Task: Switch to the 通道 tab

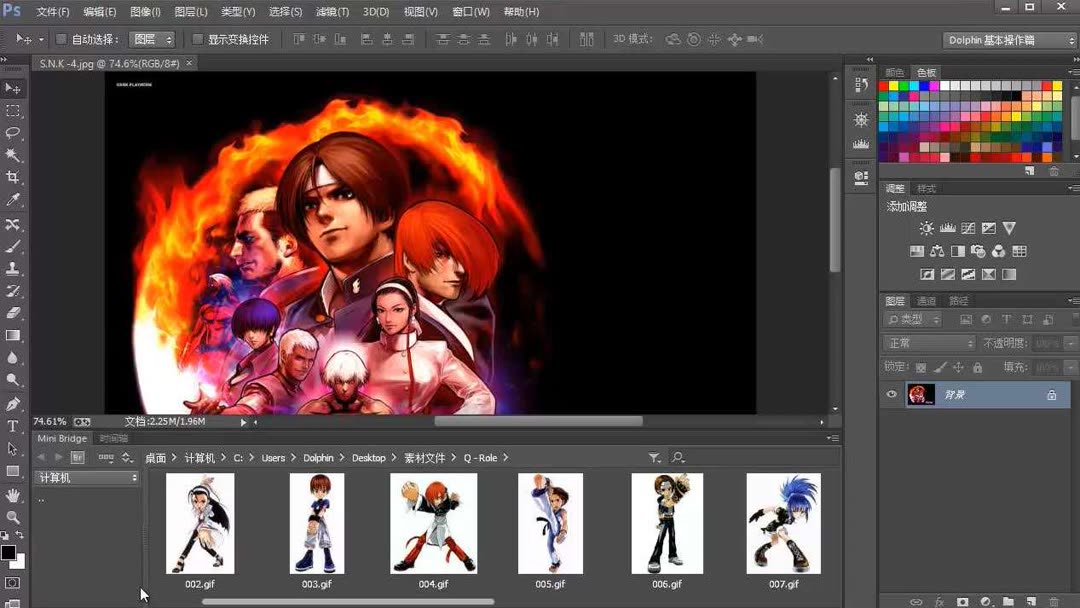Action: [926, 301]
